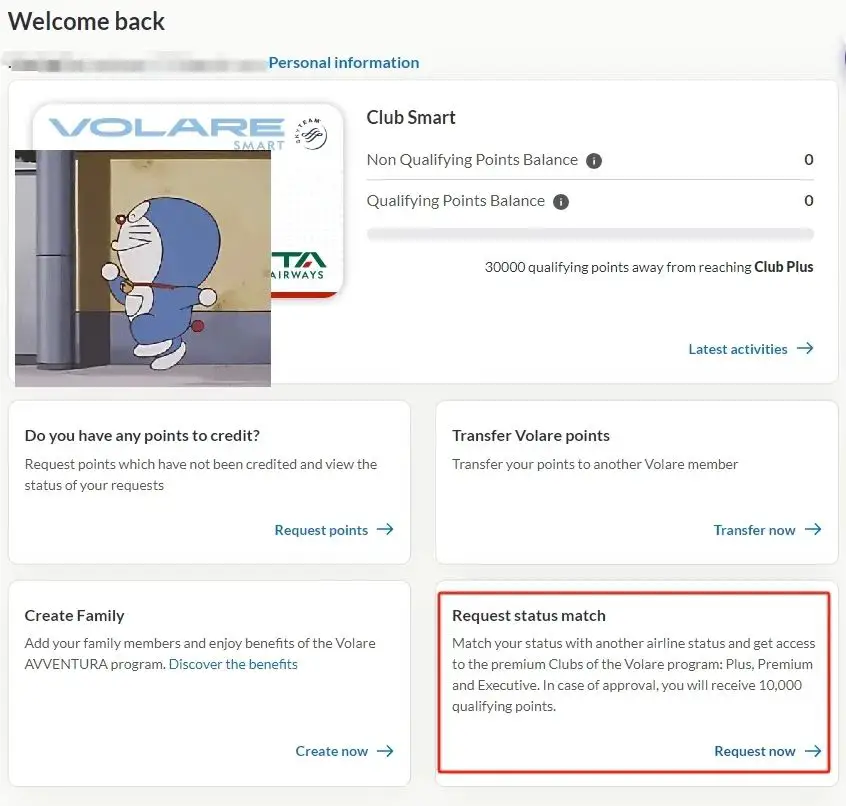
Task: Open the Personal information link
Action: (344, 63)
